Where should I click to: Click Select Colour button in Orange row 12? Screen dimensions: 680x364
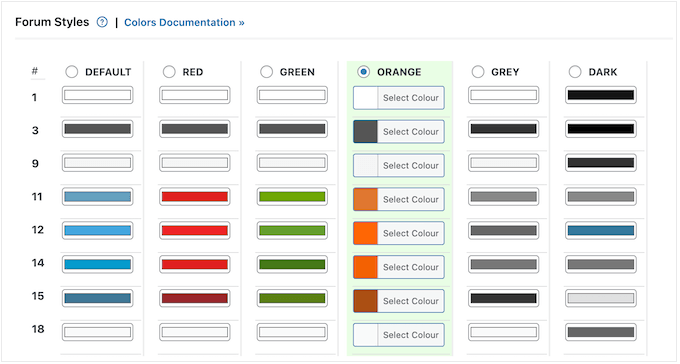click(x=411, y=233)
